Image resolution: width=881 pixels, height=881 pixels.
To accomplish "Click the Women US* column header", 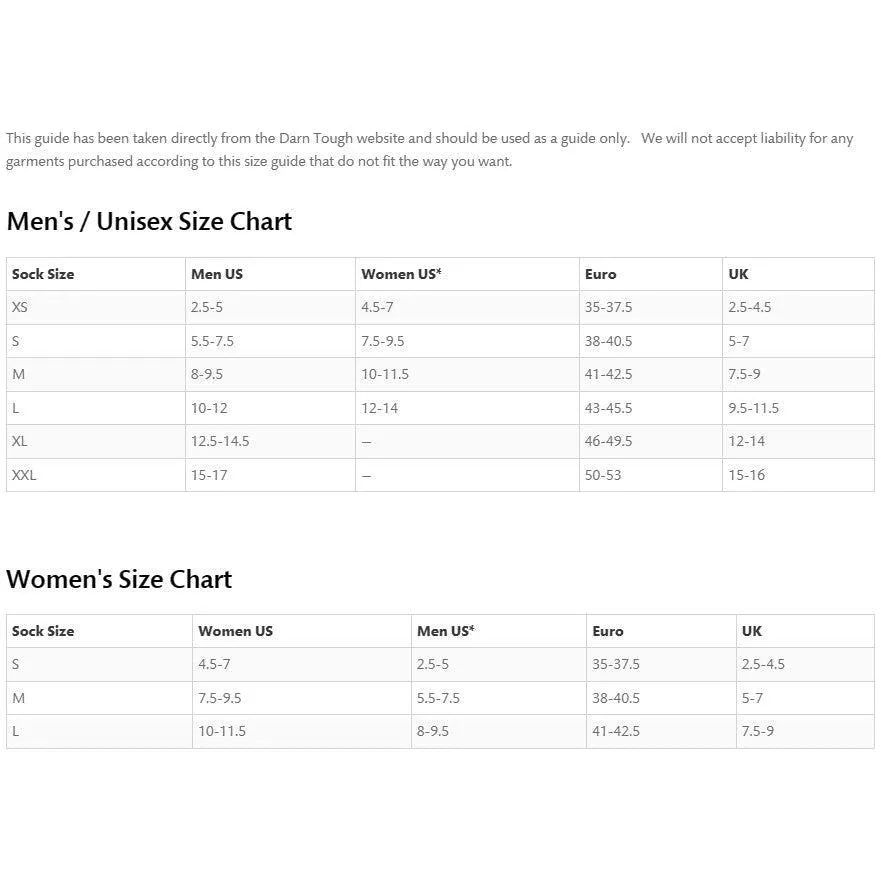I will pos(401,274).
